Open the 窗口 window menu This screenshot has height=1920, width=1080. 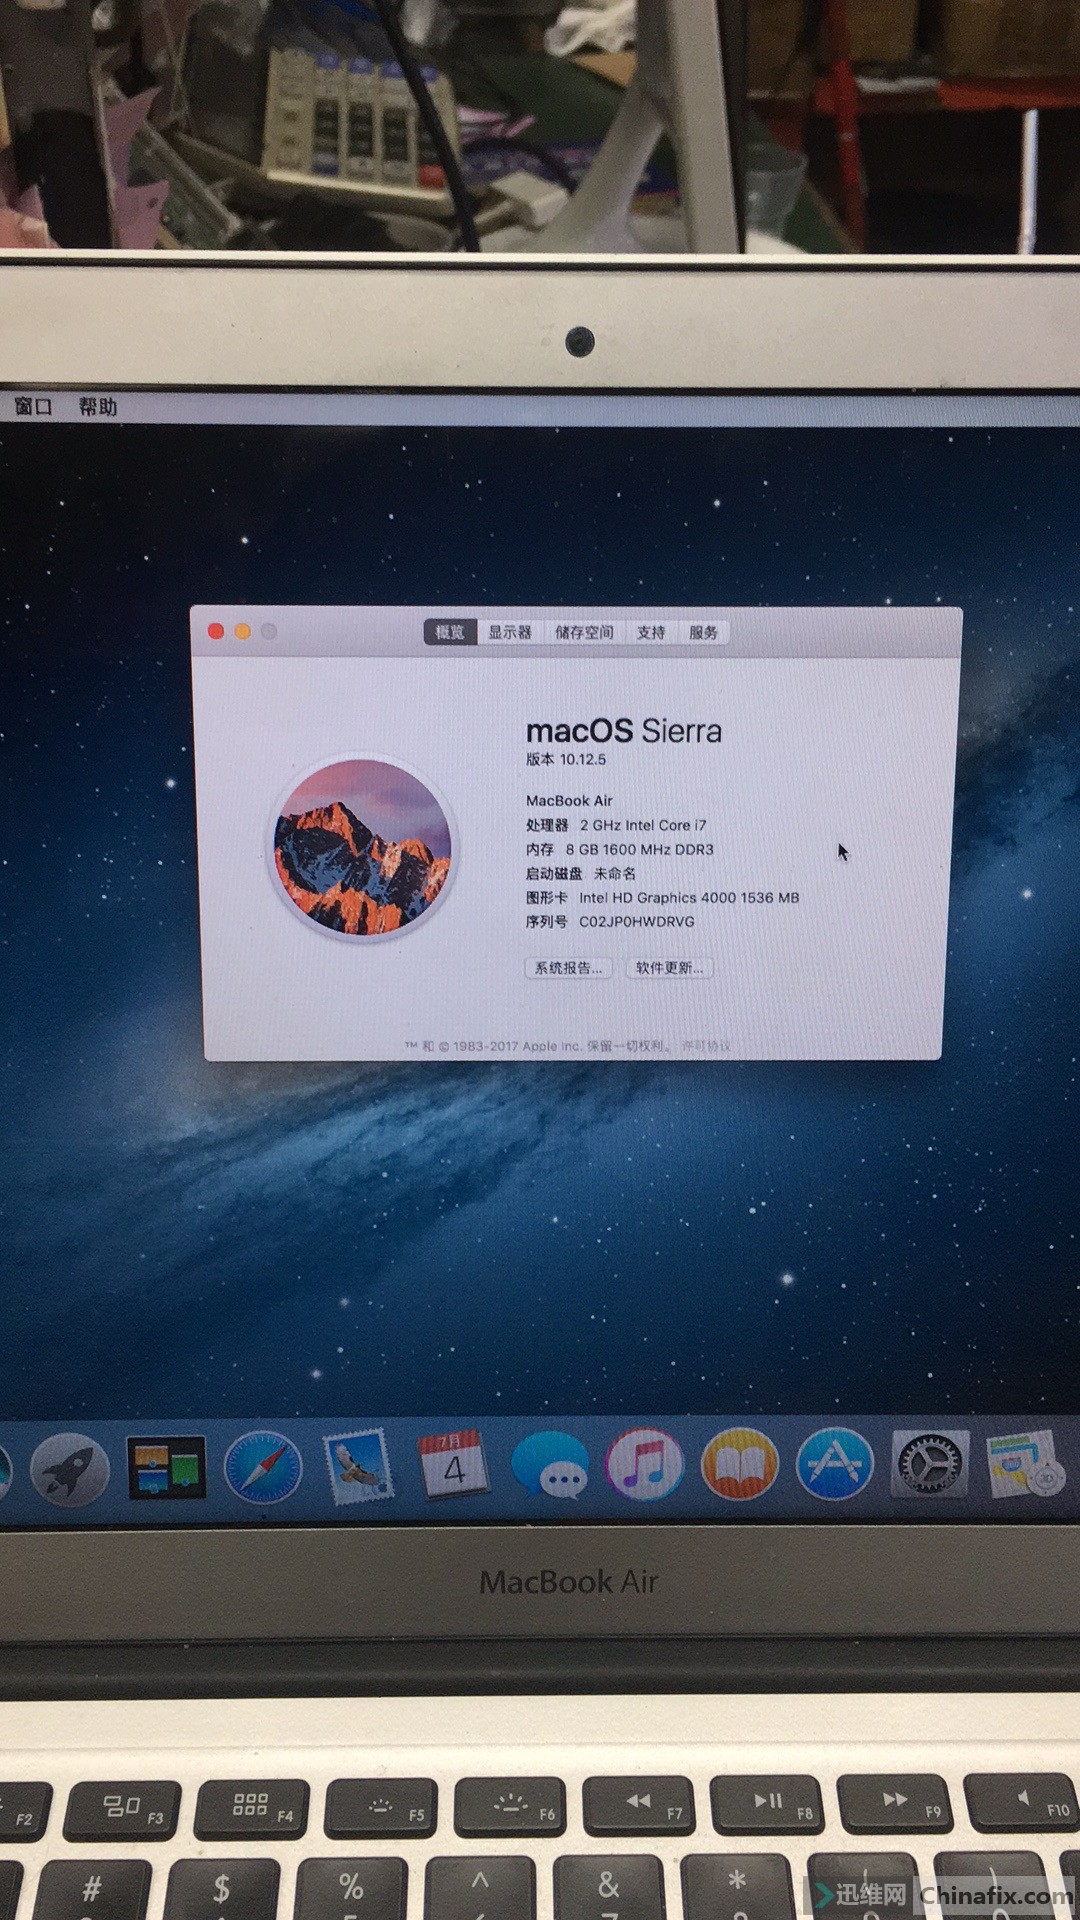[x=33, y=407]
